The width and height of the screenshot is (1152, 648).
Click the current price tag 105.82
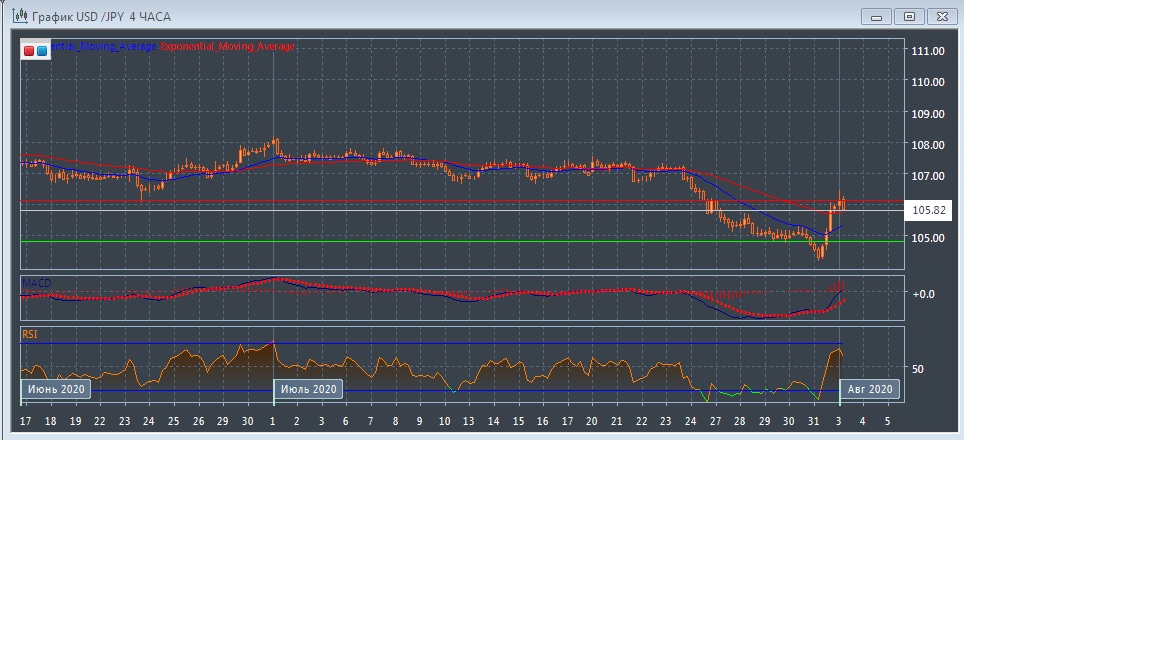tap(929, 211)
